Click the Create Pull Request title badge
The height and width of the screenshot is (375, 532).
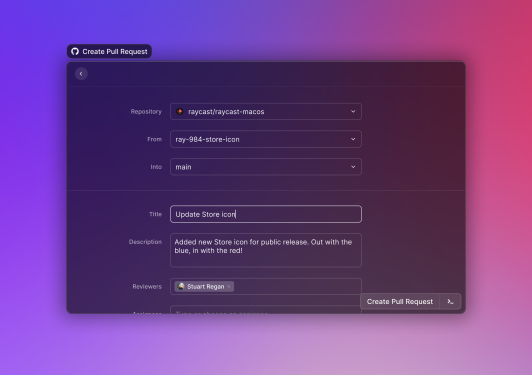point(109,52)
